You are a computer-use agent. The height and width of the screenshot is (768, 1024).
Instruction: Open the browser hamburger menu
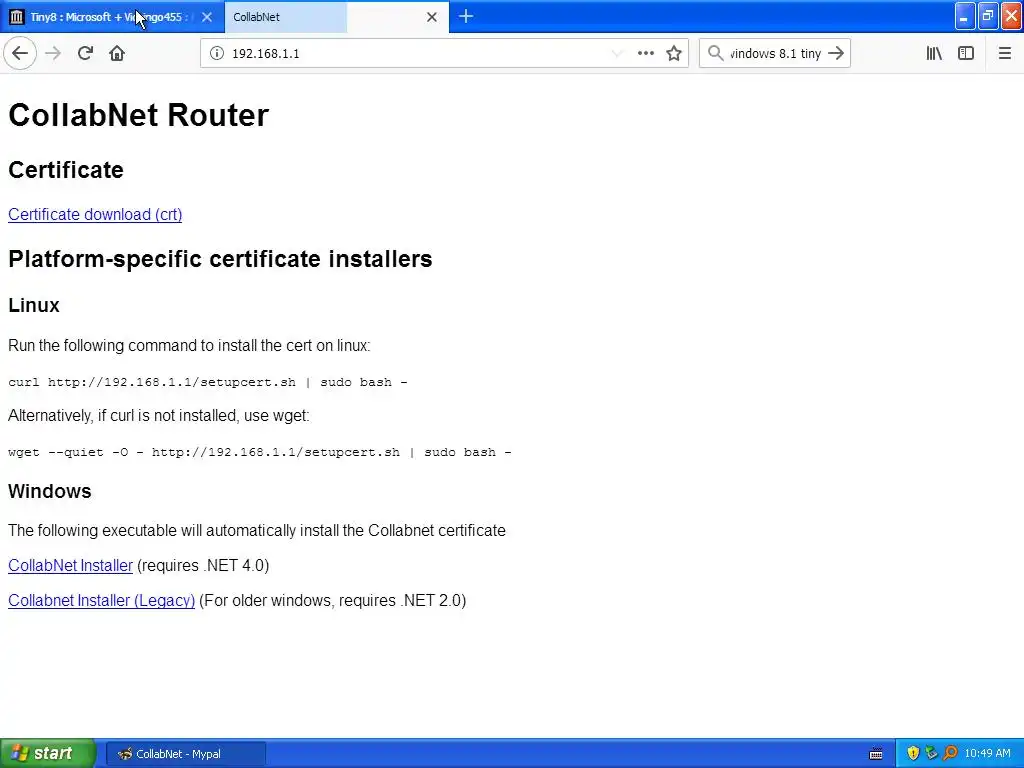click(1004, 53)
